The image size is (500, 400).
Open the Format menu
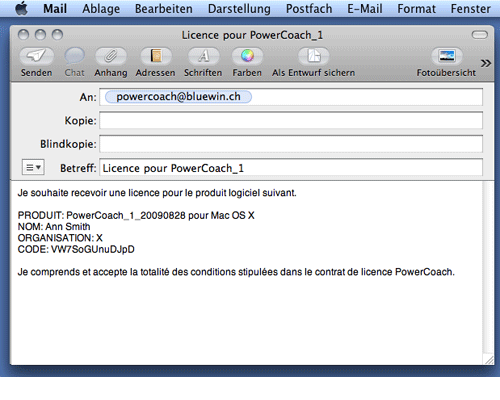pos(416,9)
